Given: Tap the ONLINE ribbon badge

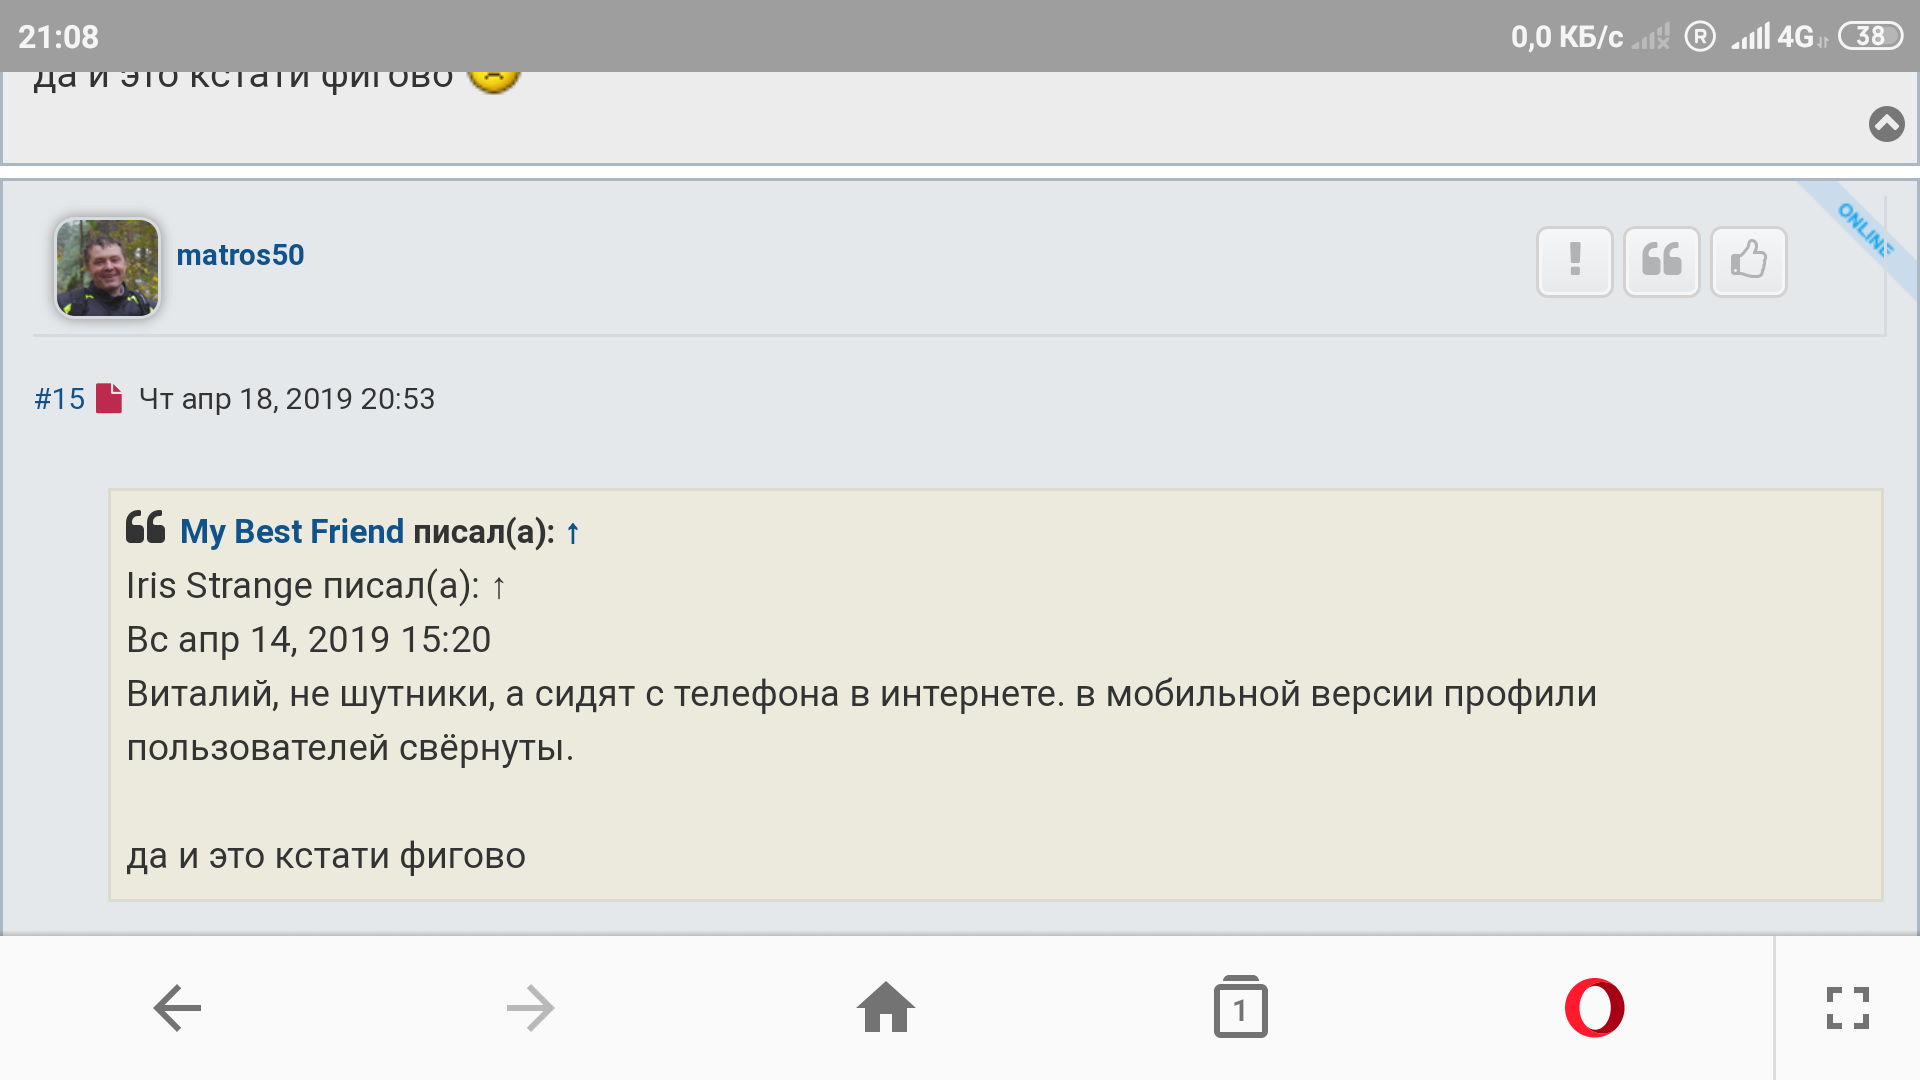Looking at the screenshot, I should point(1864,229).
